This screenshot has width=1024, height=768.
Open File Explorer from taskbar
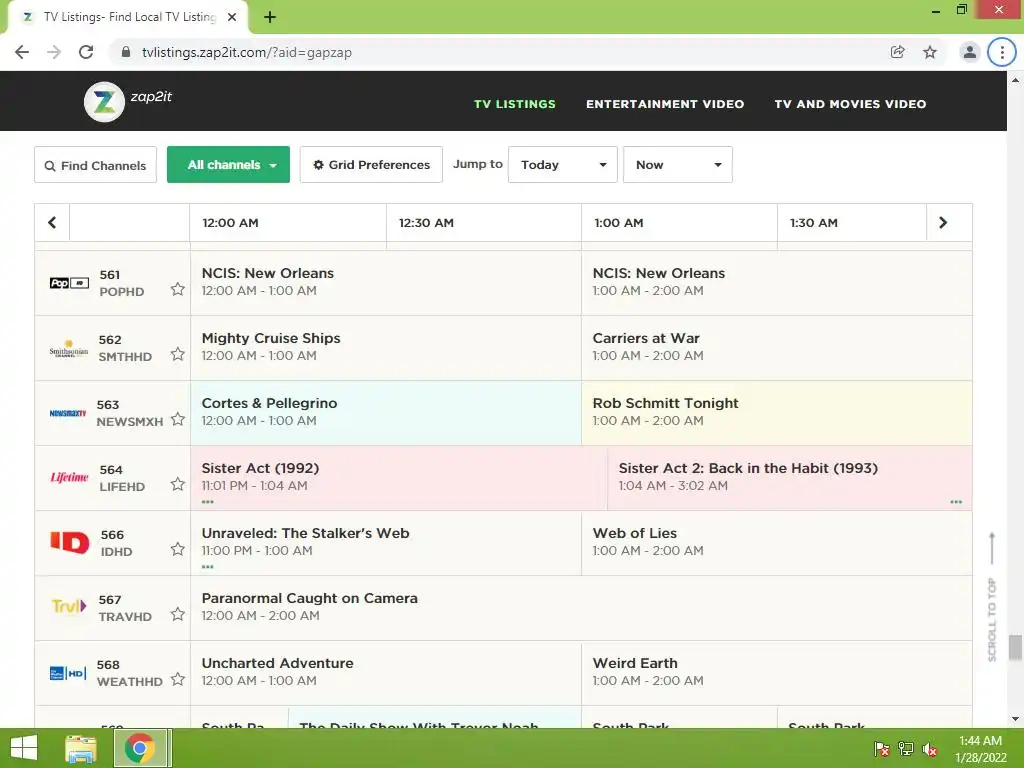coord(81,748)
